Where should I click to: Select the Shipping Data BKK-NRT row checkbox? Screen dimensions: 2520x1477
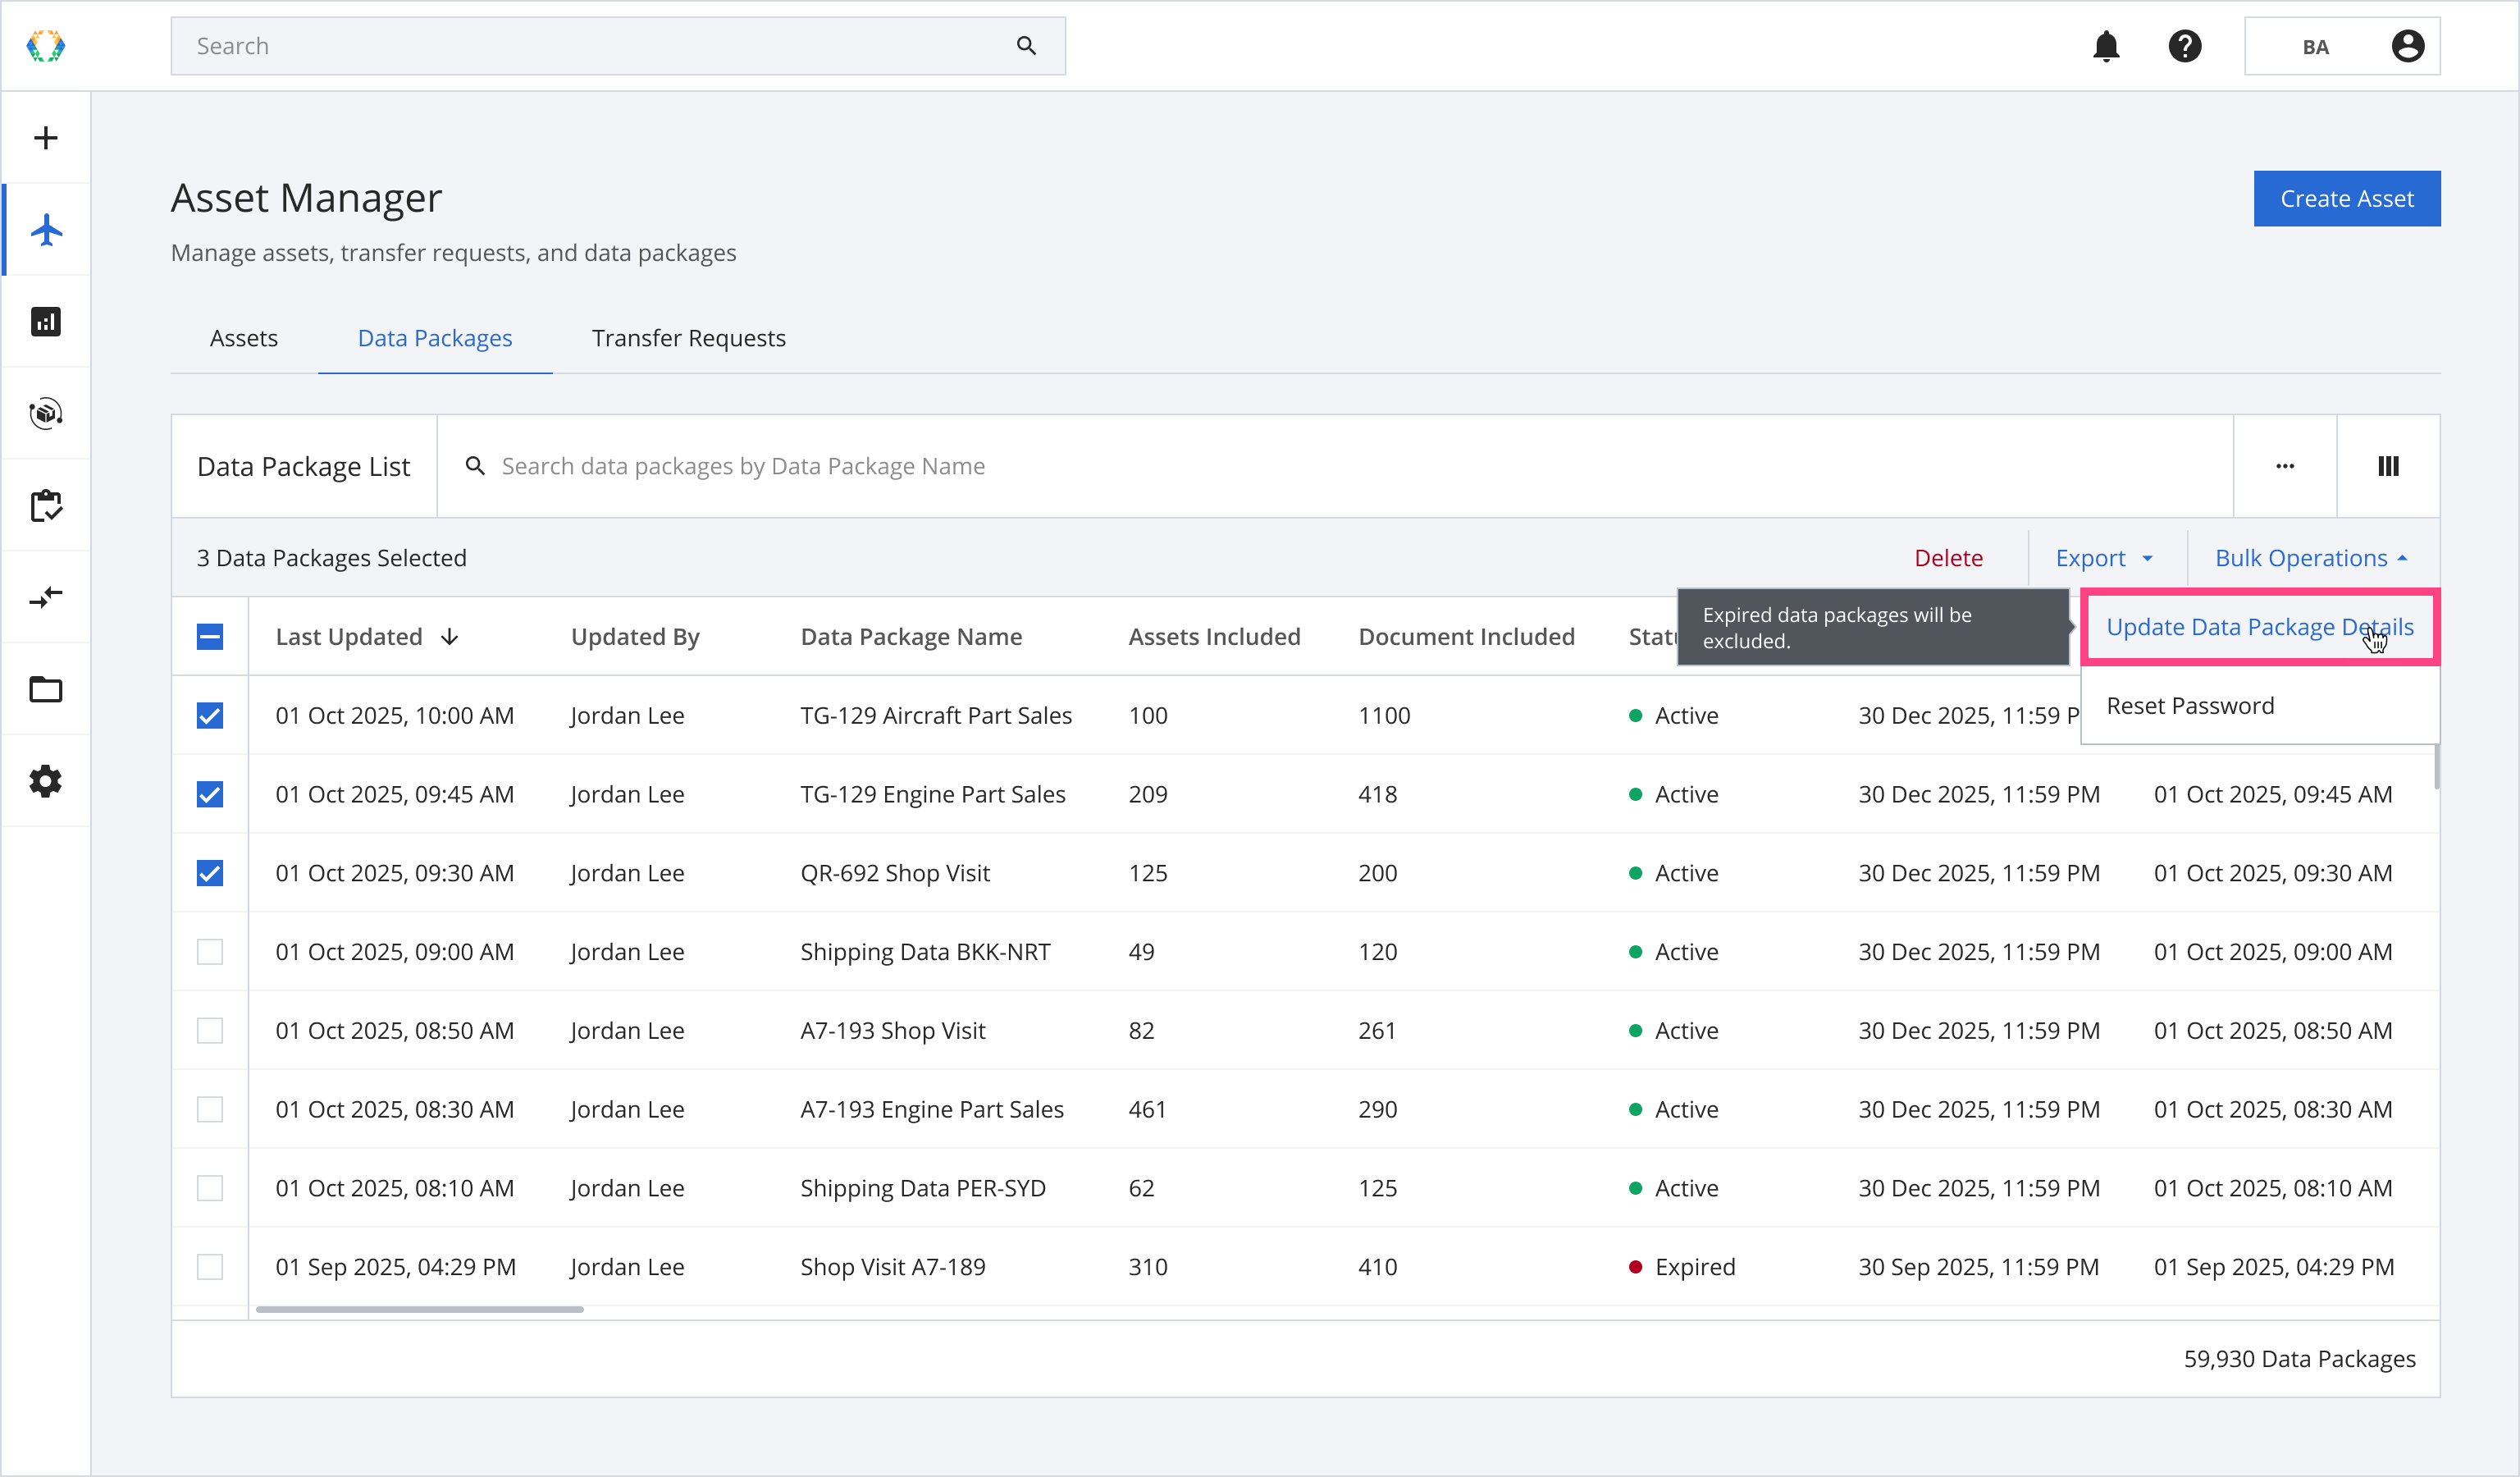[210, 952]
